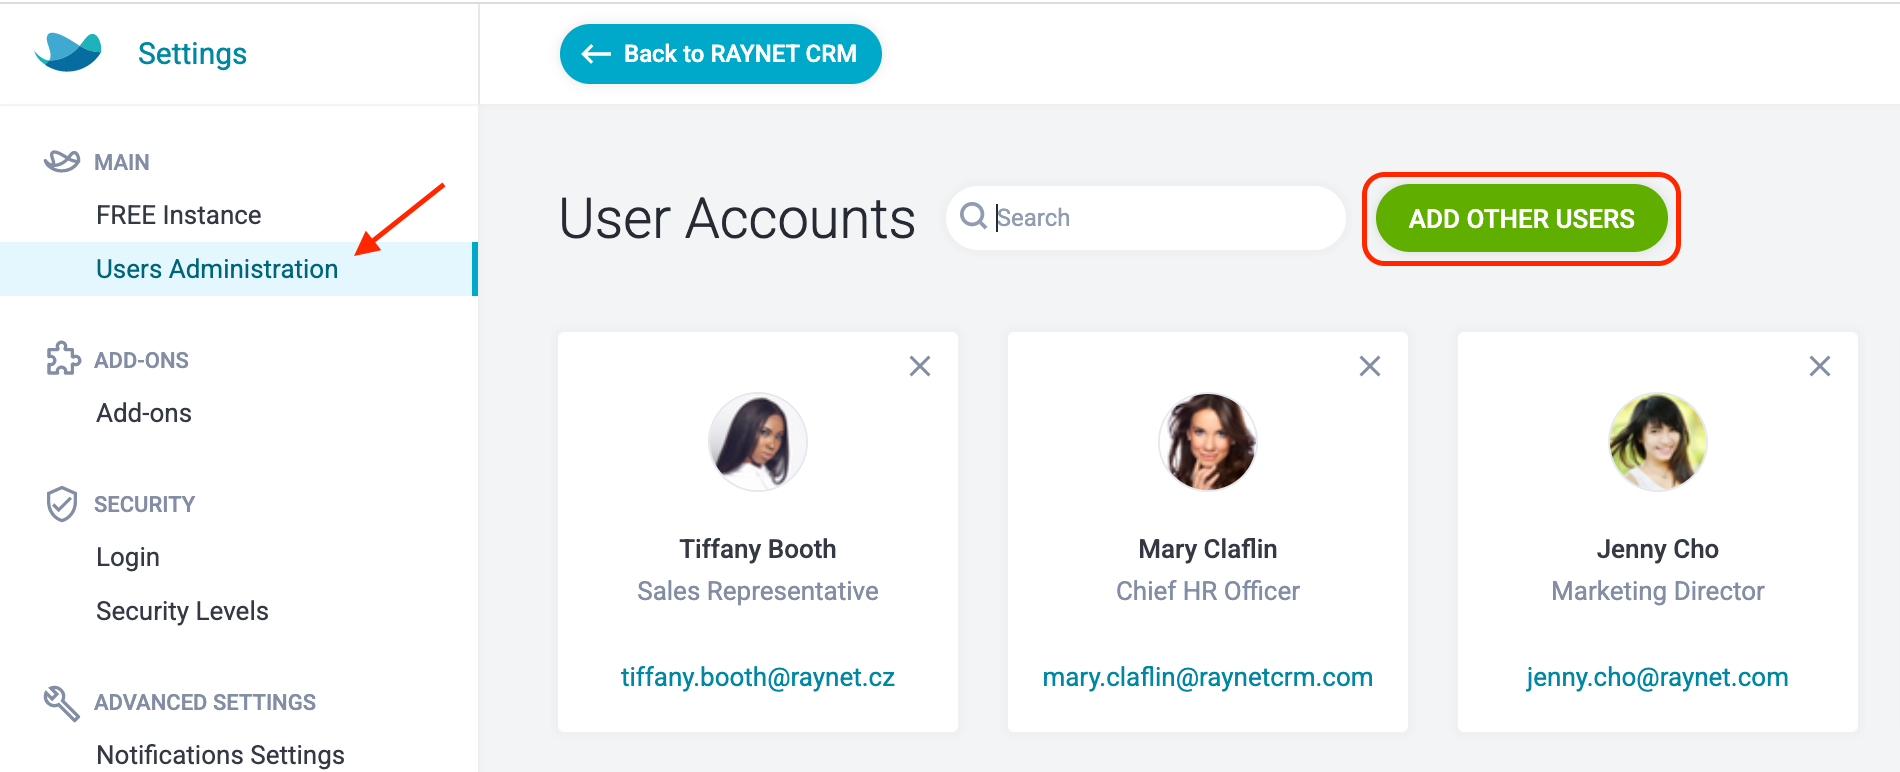Screen dimensions: 1900x772
Task: Click the user Search field
Action: click(1146, 218)
